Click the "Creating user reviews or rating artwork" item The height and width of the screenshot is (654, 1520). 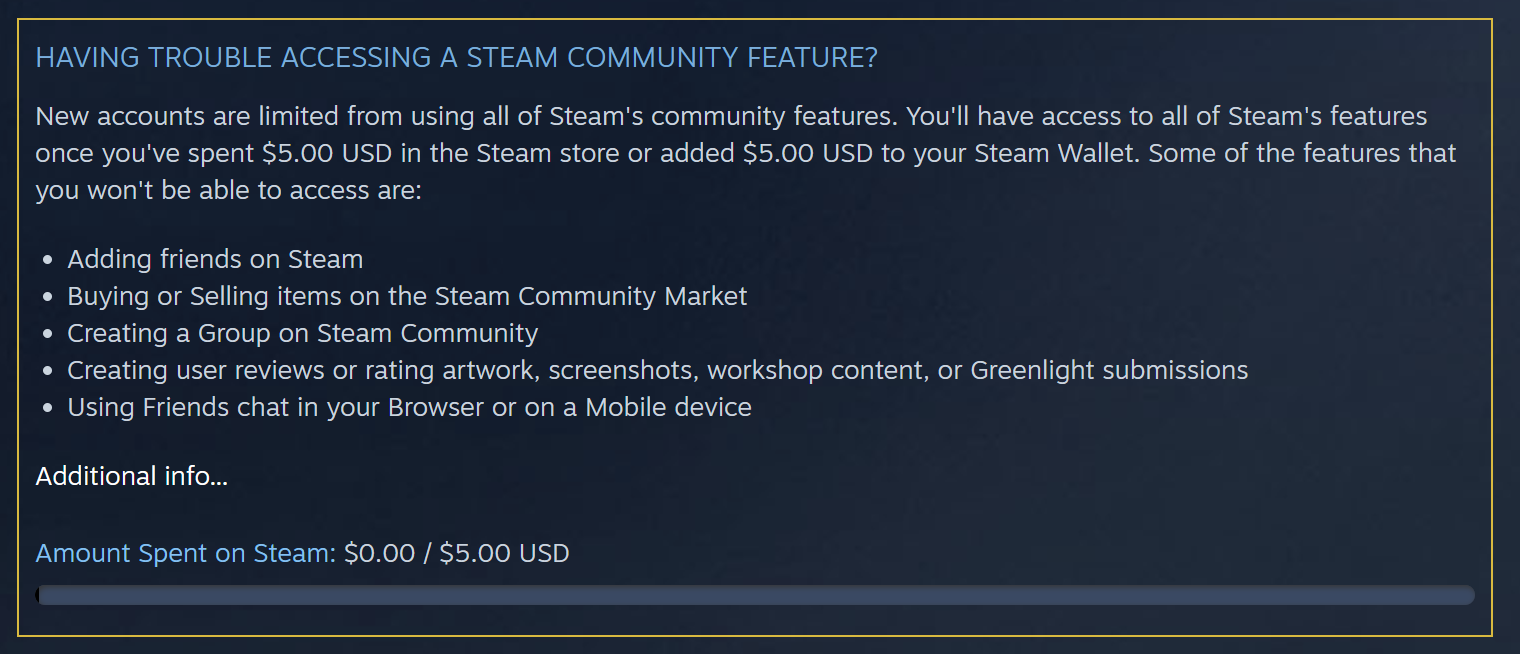(657, 370)
